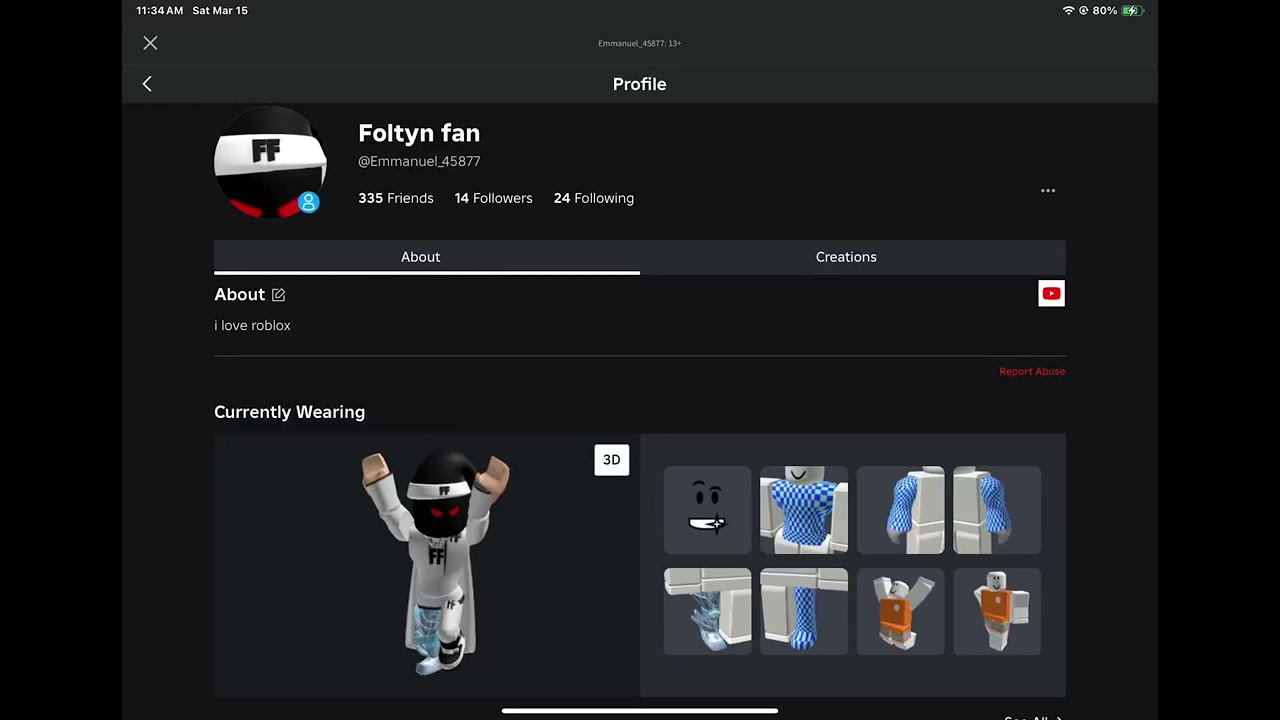Tap the battery status icon
The height and width of the screenshot is (720, 1280).
point(1132,10)
